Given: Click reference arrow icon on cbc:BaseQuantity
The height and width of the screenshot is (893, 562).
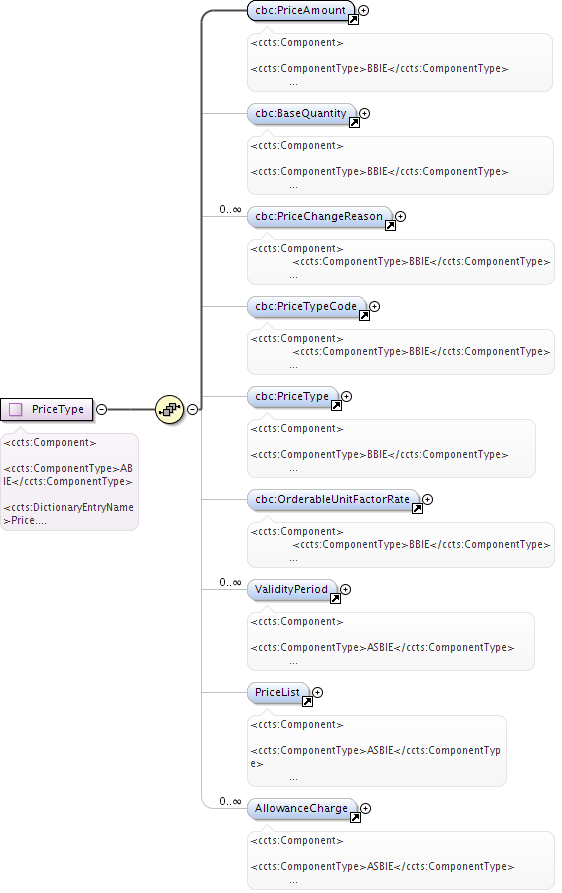Looking at the screenshot, I should click(354, 122).
